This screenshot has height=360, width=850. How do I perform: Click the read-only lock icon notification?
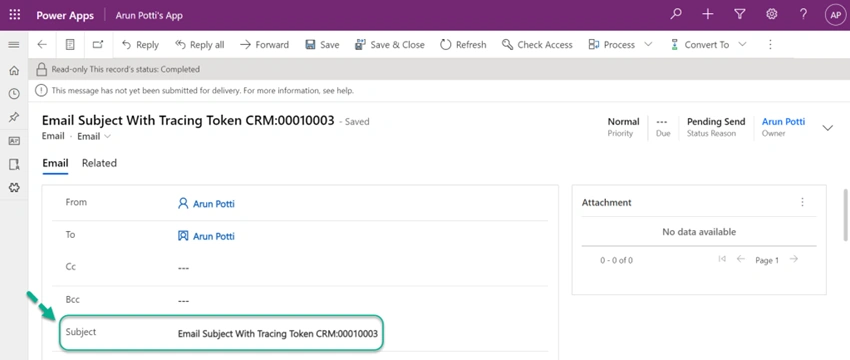pyautogui.click(x=41, y=69)
